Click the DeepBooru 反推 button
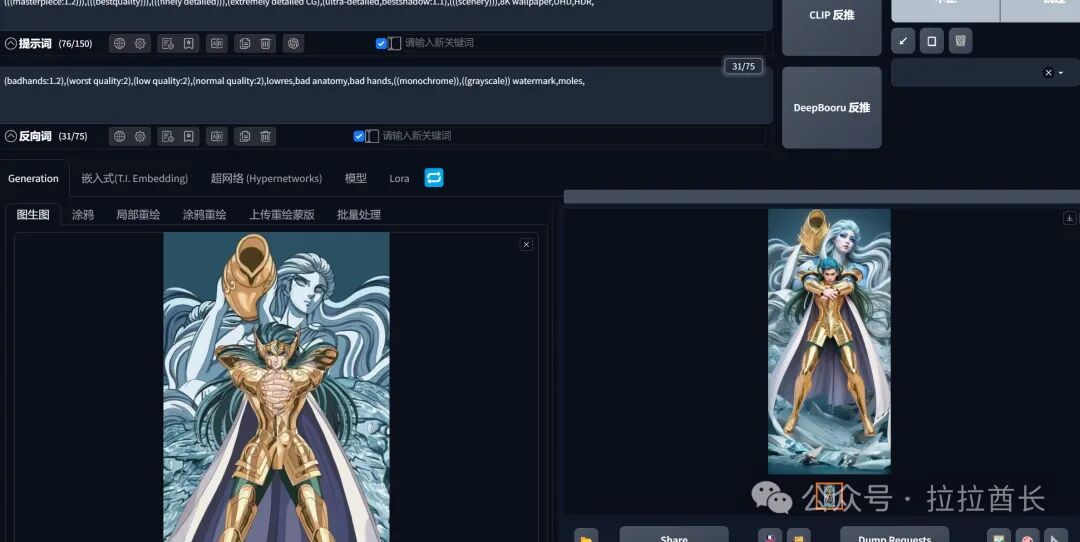The width and height of the screenshot is (1080, 542). pos(831,107)
